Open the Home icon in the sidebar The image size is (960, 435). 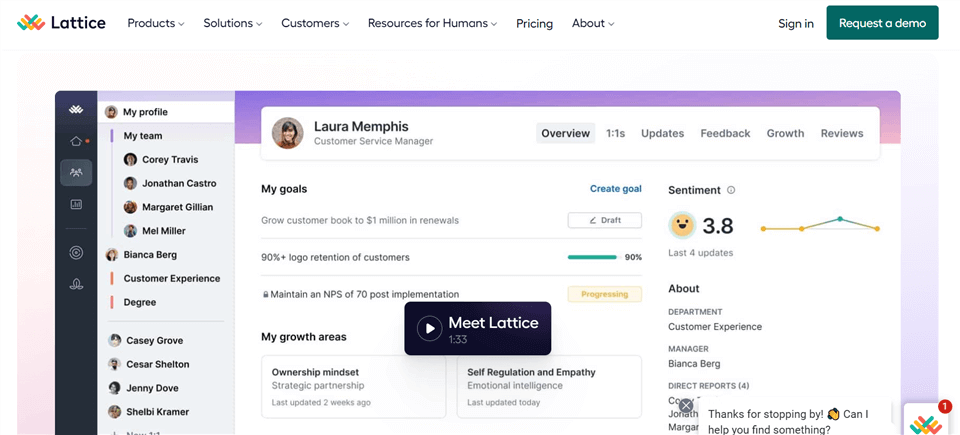[x=76, y=142]
